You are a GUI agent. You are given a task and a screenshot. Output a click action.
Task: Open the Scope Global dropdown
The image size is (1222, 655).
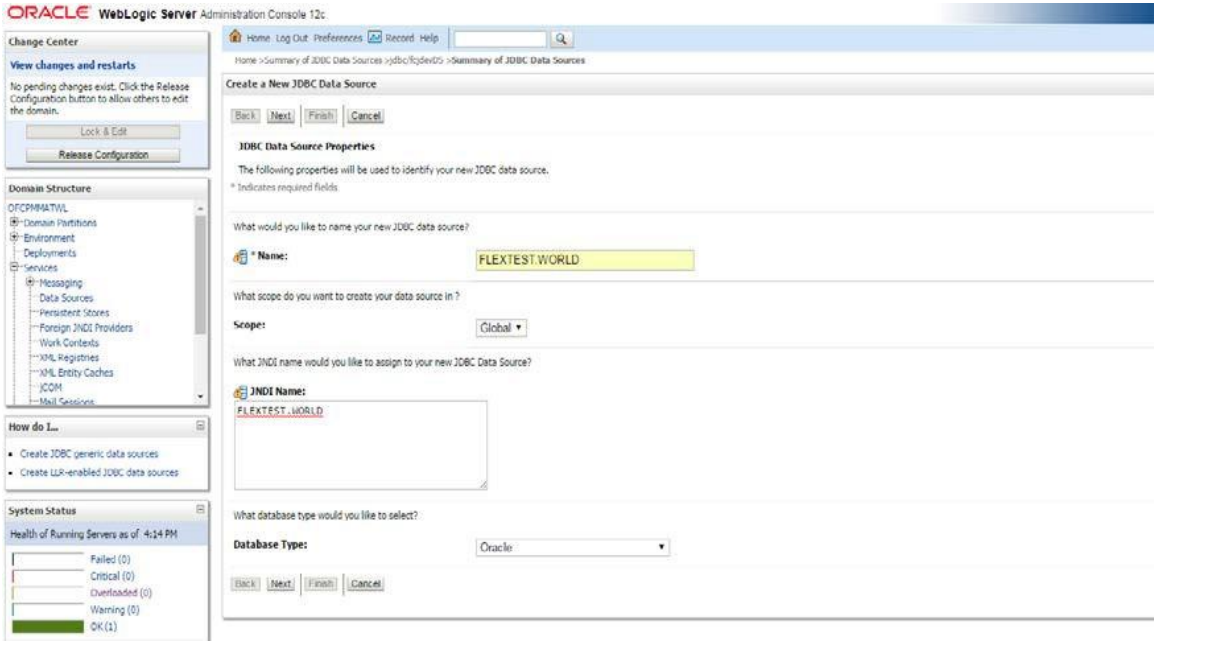pyautogui.click(x=503, y=327)
